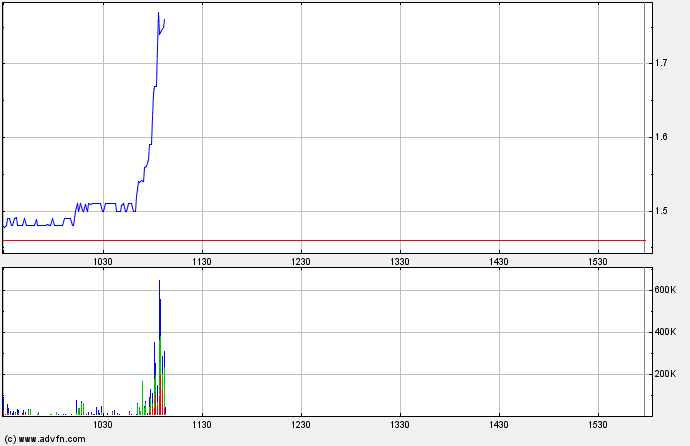690x446 pixels.
Task: Click the 1030 time label under price chart
Action: (x=103, y=261)
